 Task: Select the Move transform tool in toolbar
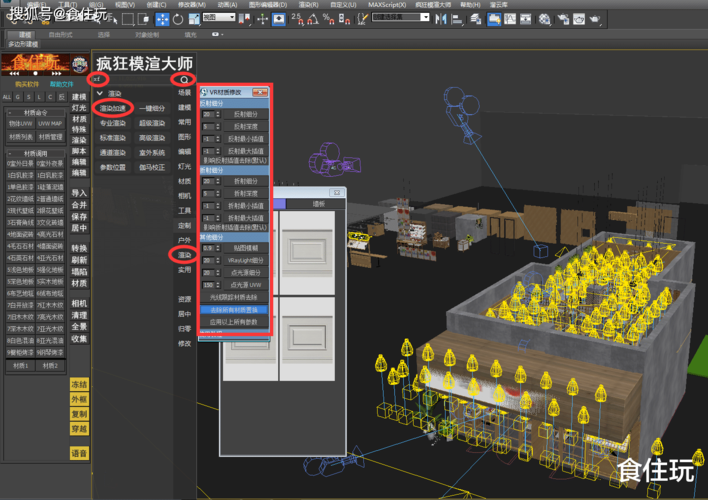pos(162,18)
